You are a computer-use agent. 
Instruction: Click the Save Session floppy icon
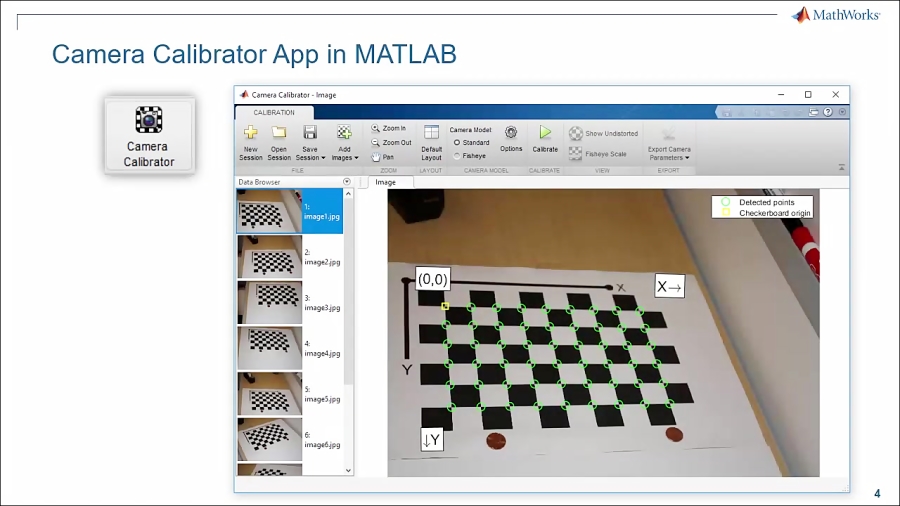click(x=310, y=133)
